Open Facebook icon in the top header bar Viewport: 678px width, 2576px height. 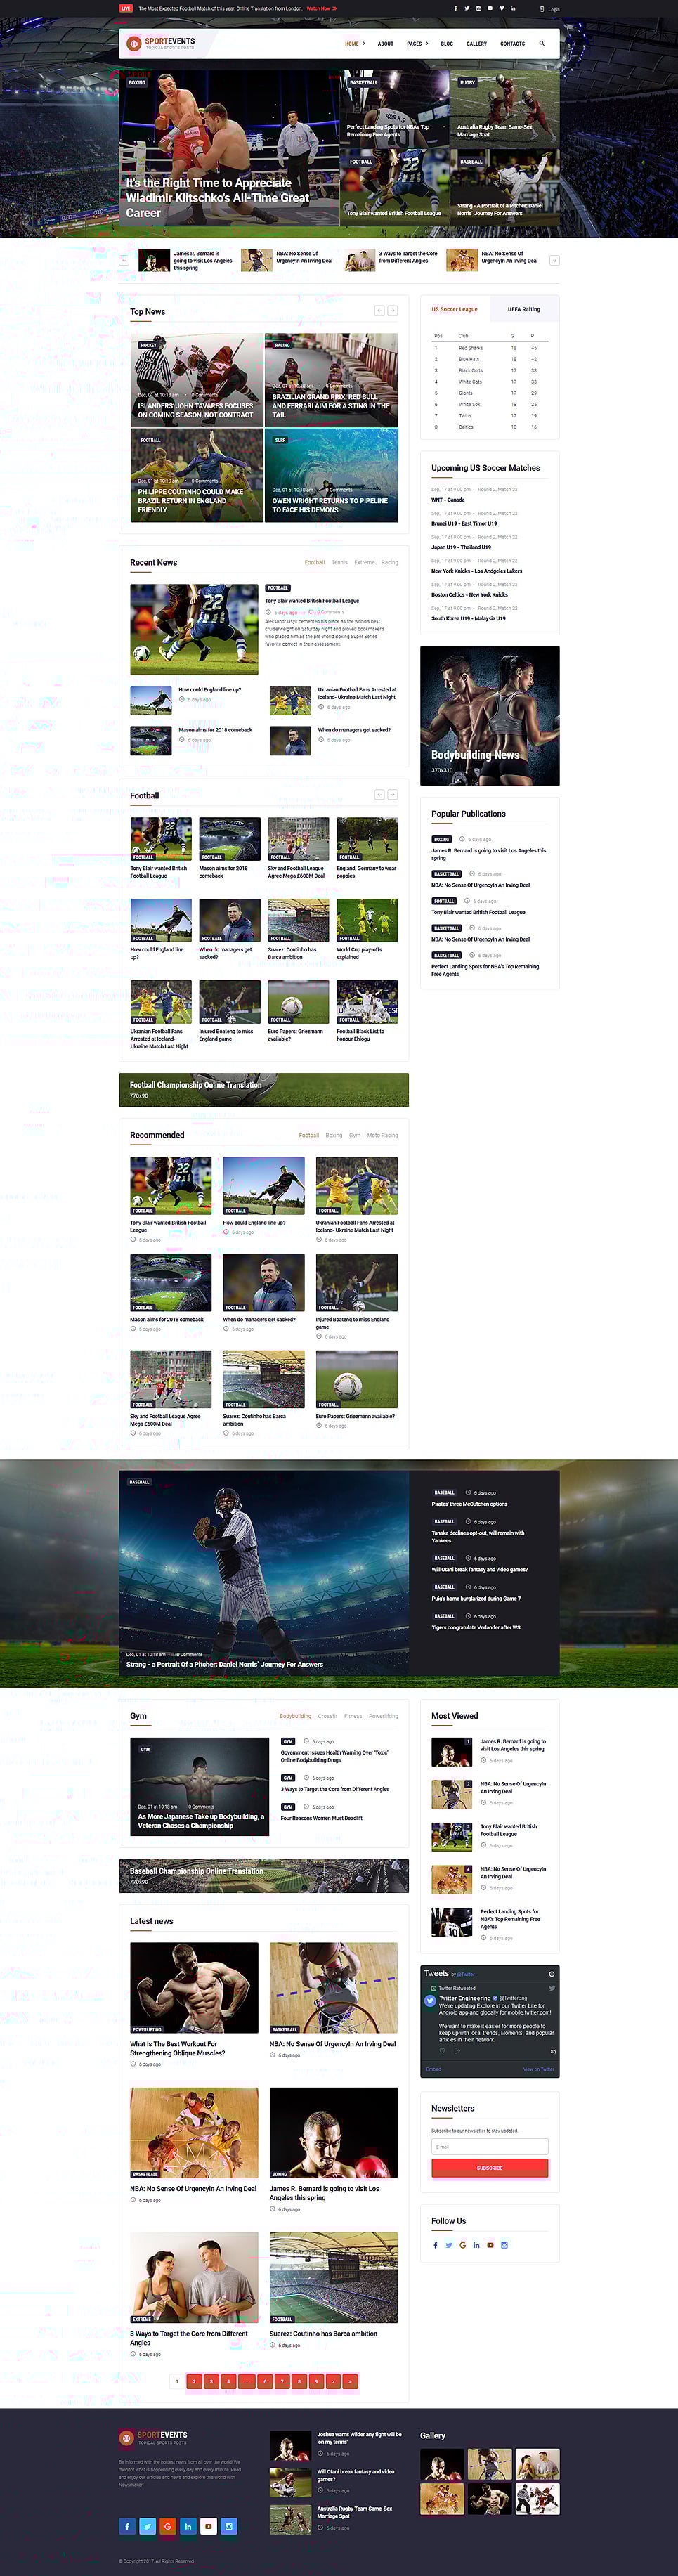(x=455, y=8)
